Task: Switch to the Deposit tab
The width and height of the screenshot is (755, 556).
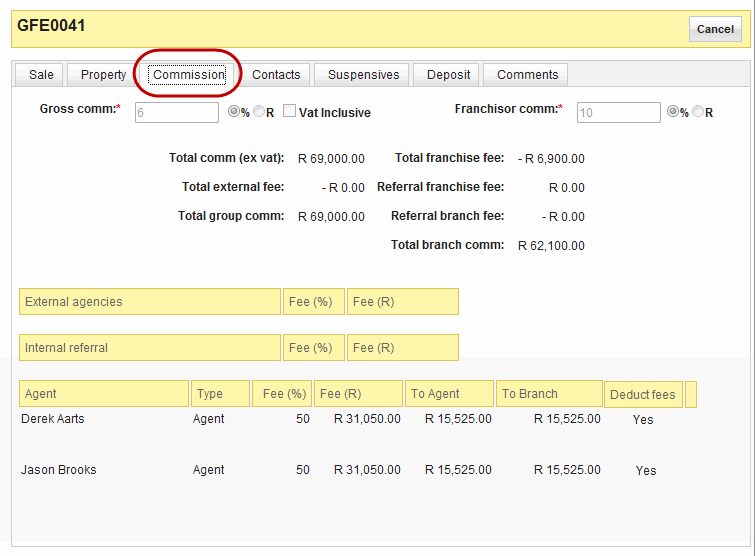Action: pyautogui.click(x=448, y=75)
